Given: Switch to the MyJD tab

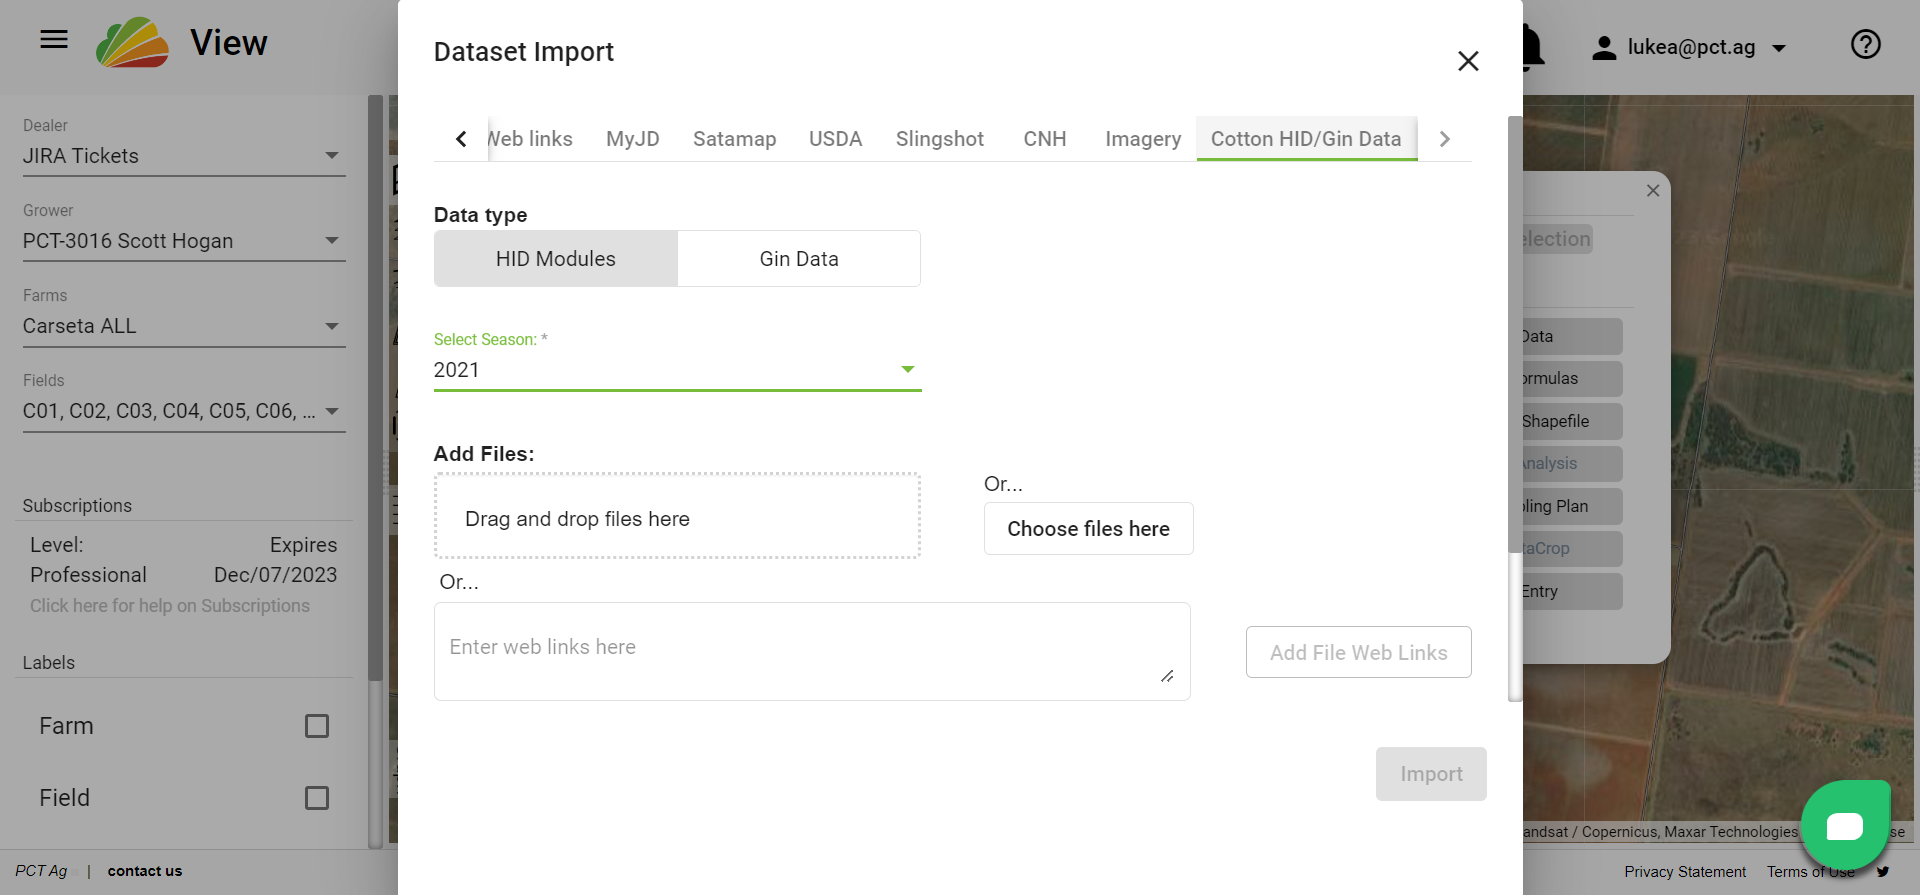Looking at the screenshot, I should [632, 139].
